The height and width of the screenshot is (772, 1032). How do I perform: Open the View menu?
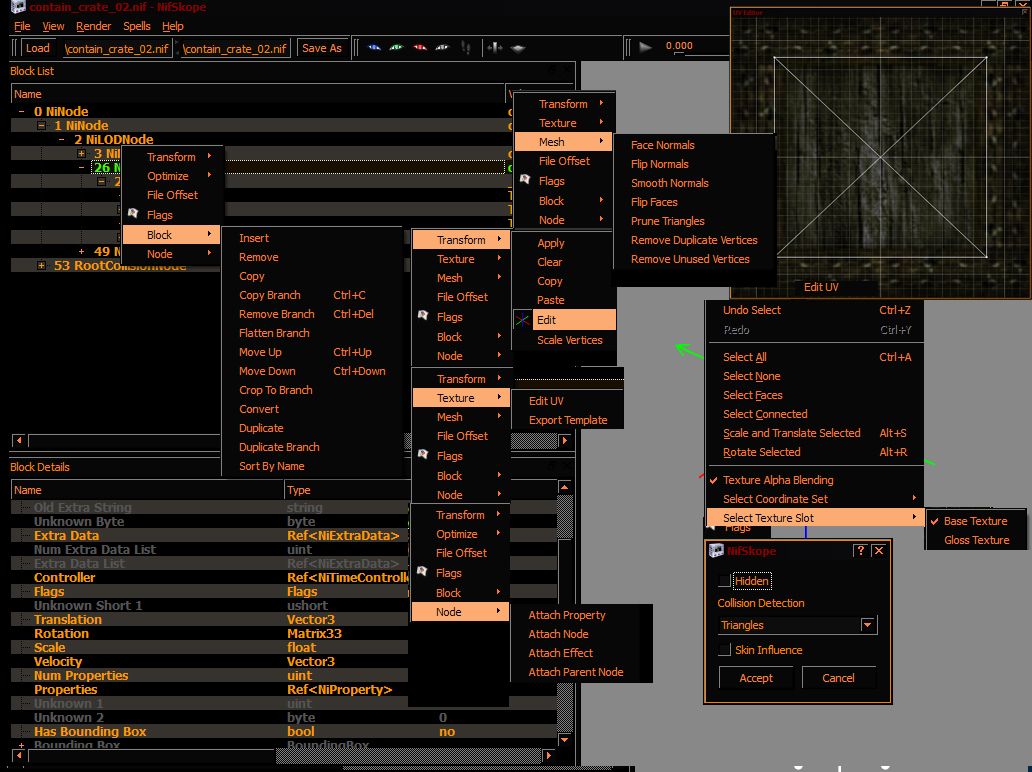coord(53,26)
